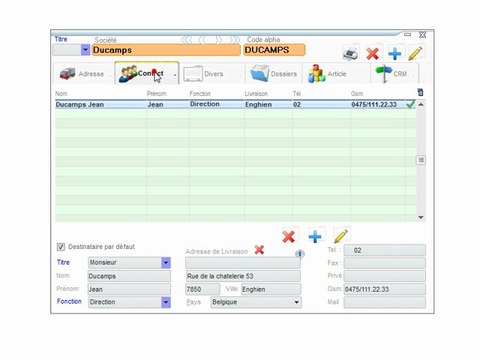Click the empty Mail field
Viewport: 480px width, 360px height.
click(385, 302)
